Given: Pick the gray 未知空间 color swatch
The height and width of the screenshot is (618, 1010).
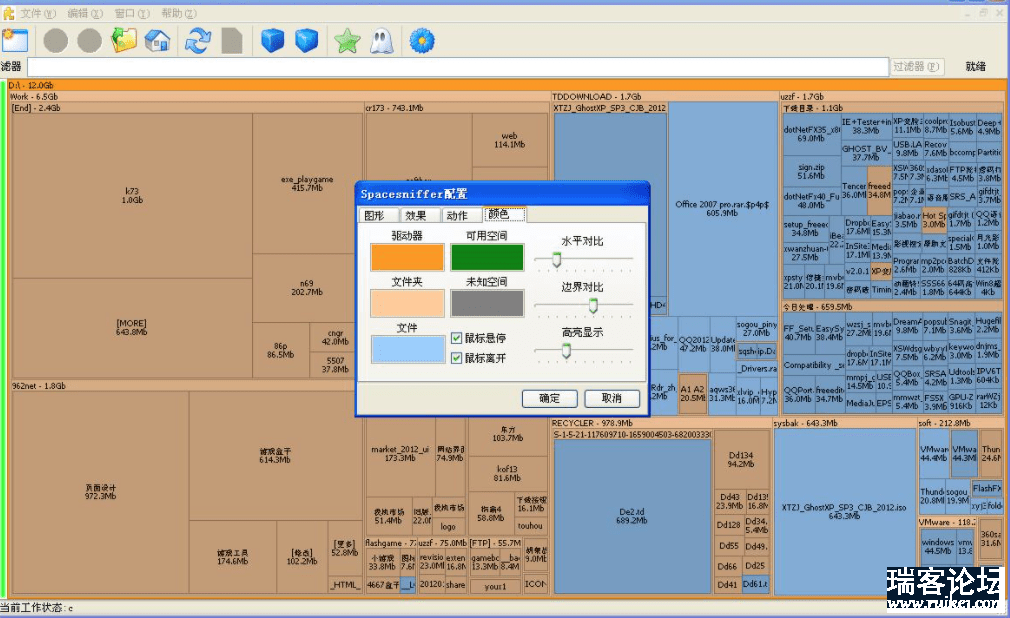Looking at the screenshot, I should click(487, 303).
